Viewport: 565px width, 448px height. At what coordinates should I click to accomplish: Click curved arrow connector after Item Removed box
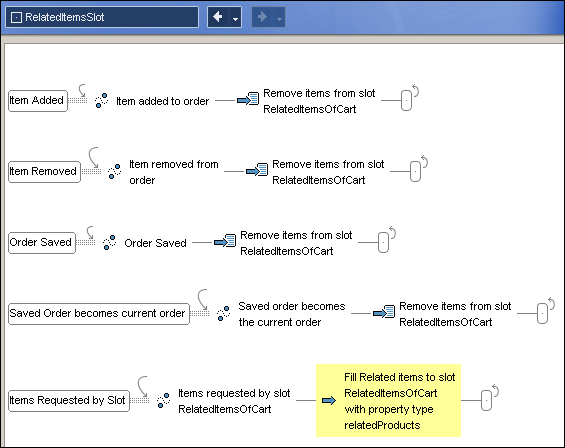94,158
